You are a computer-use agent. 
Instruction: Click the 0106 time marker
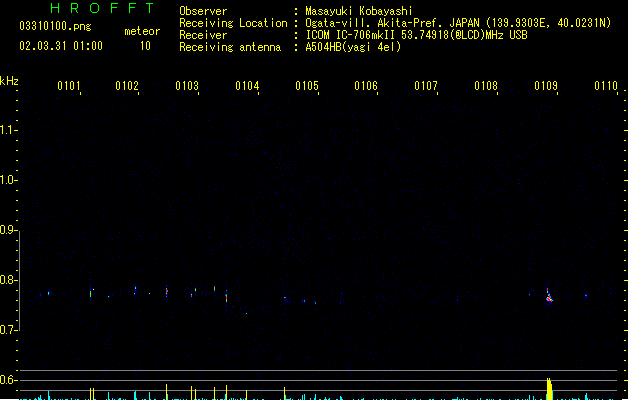366,86
